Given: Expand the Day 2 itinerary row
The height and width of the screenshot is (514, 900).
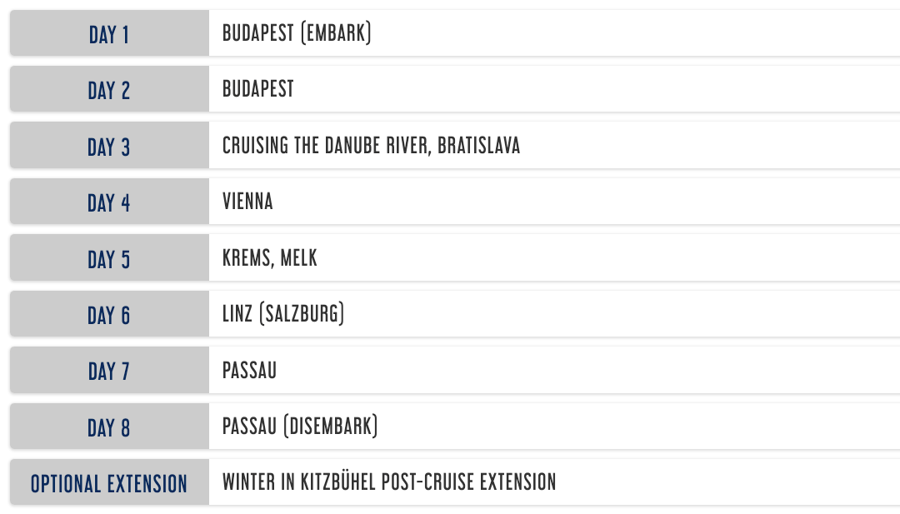Looking at the screenshot, I should point(109,90).
